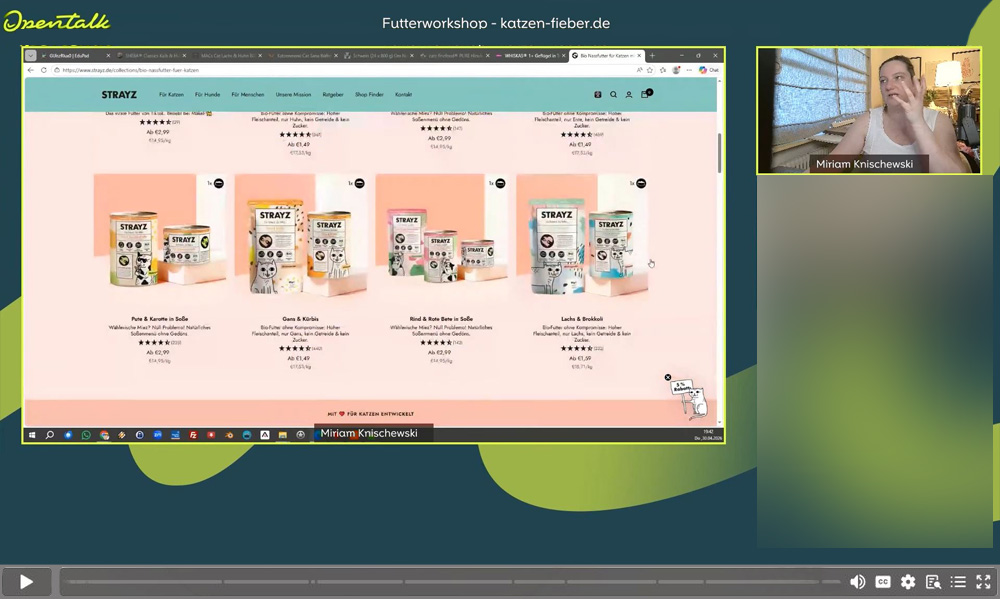1000x599 pixels.
Task: Open Für Katzen menu on STRAYZ
Action: pyautogui.click(x=171, y=94)
